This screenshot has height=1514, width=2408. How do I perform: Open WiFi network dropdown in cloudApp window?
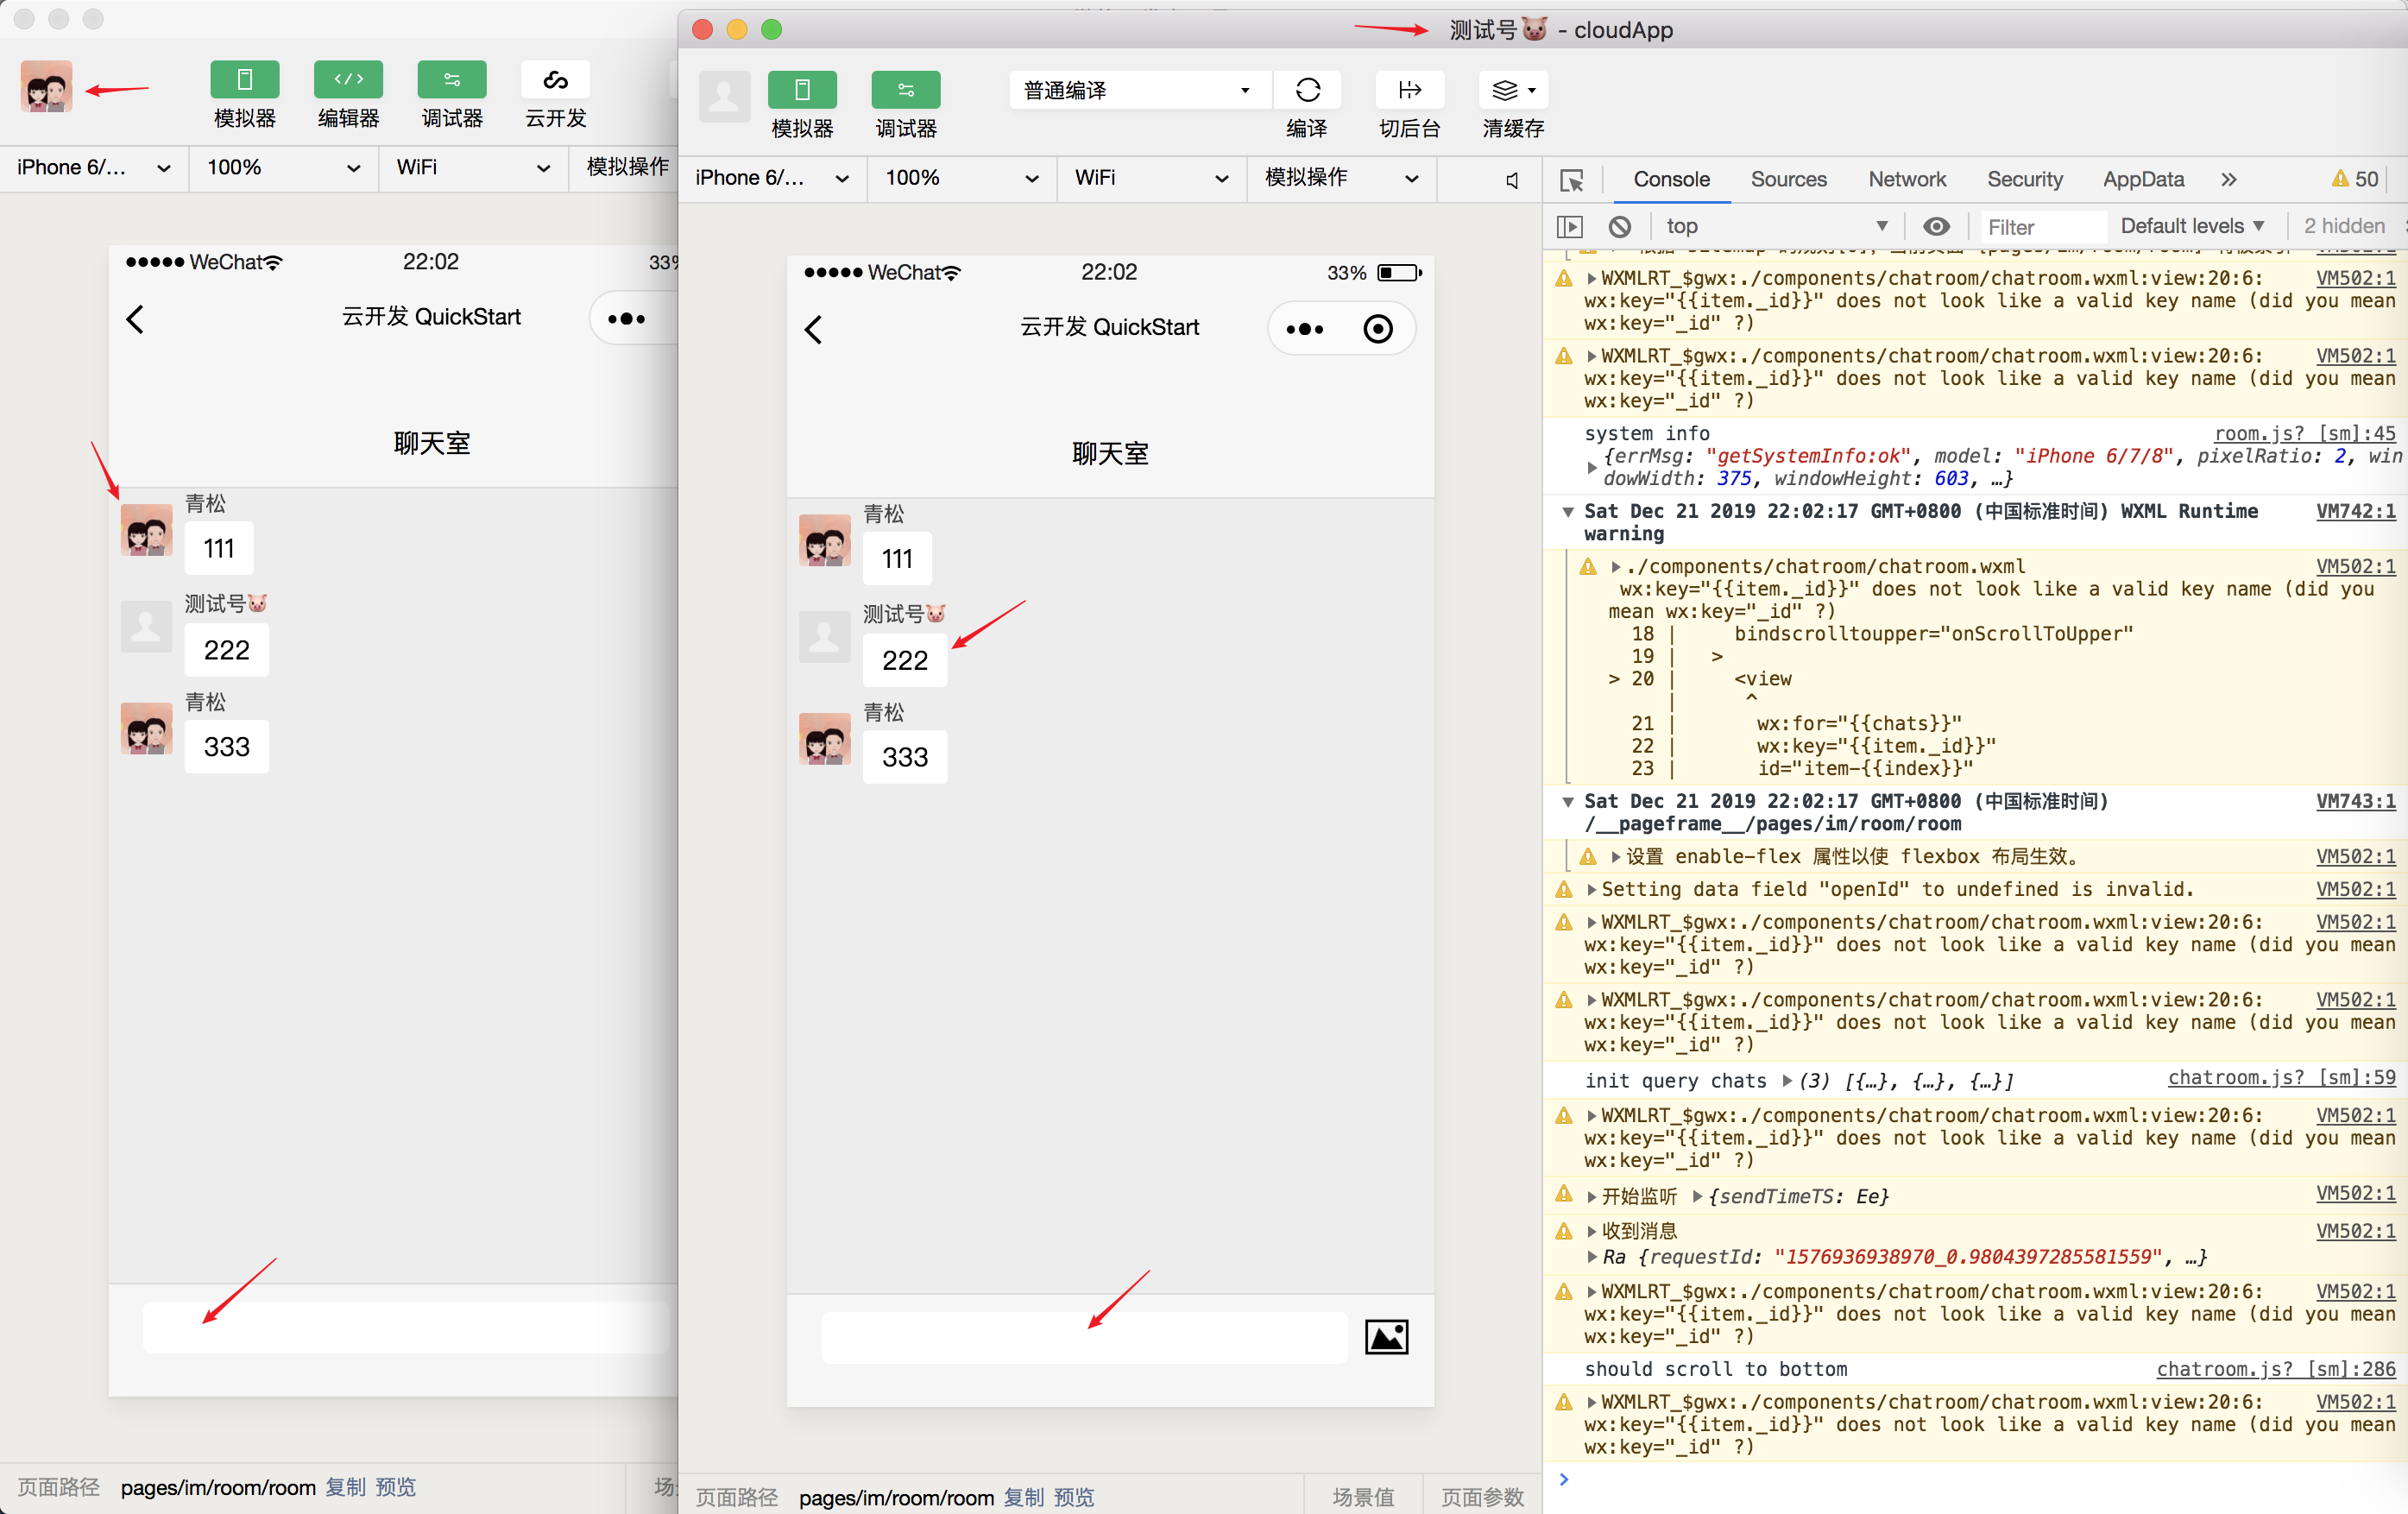pyautogui.click(x=1151, y=178)
